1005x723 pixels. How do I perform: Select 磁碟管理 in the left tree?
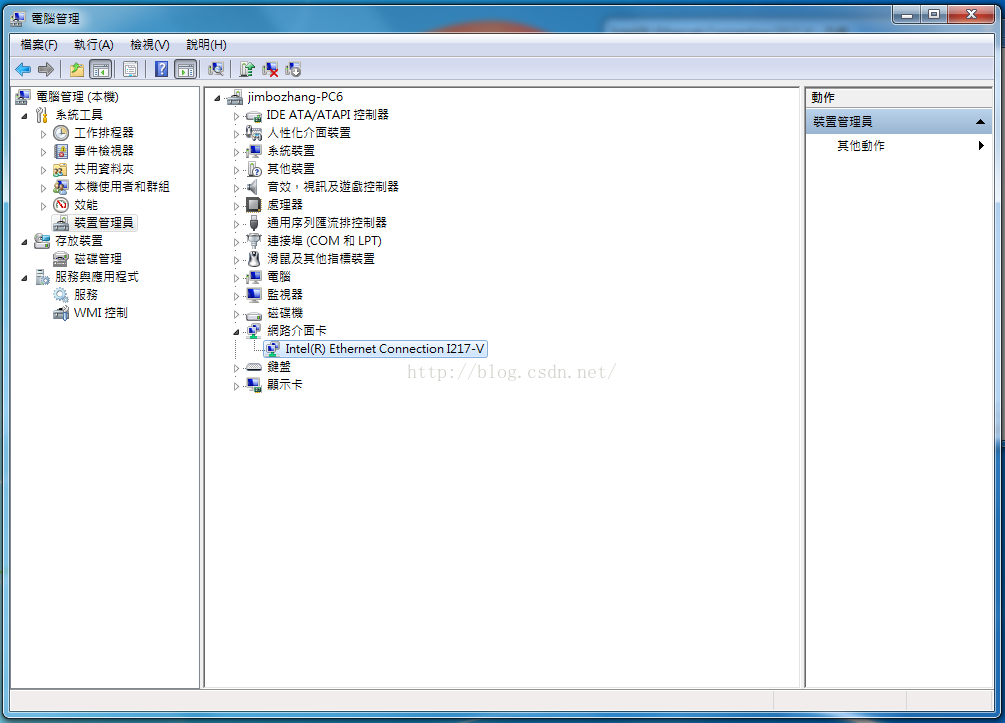(x=97, y=258)
